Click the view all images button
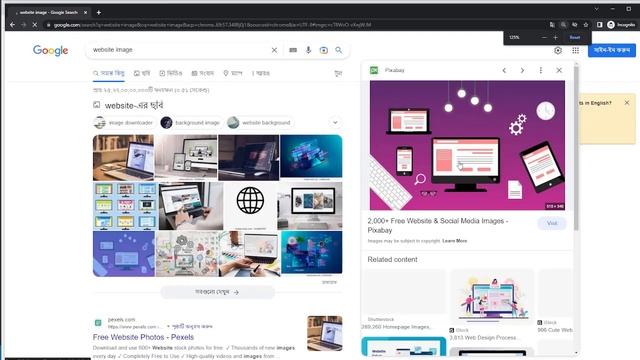Image resolution: width=640 pixels, height=360 pixels. click(218, 292)
